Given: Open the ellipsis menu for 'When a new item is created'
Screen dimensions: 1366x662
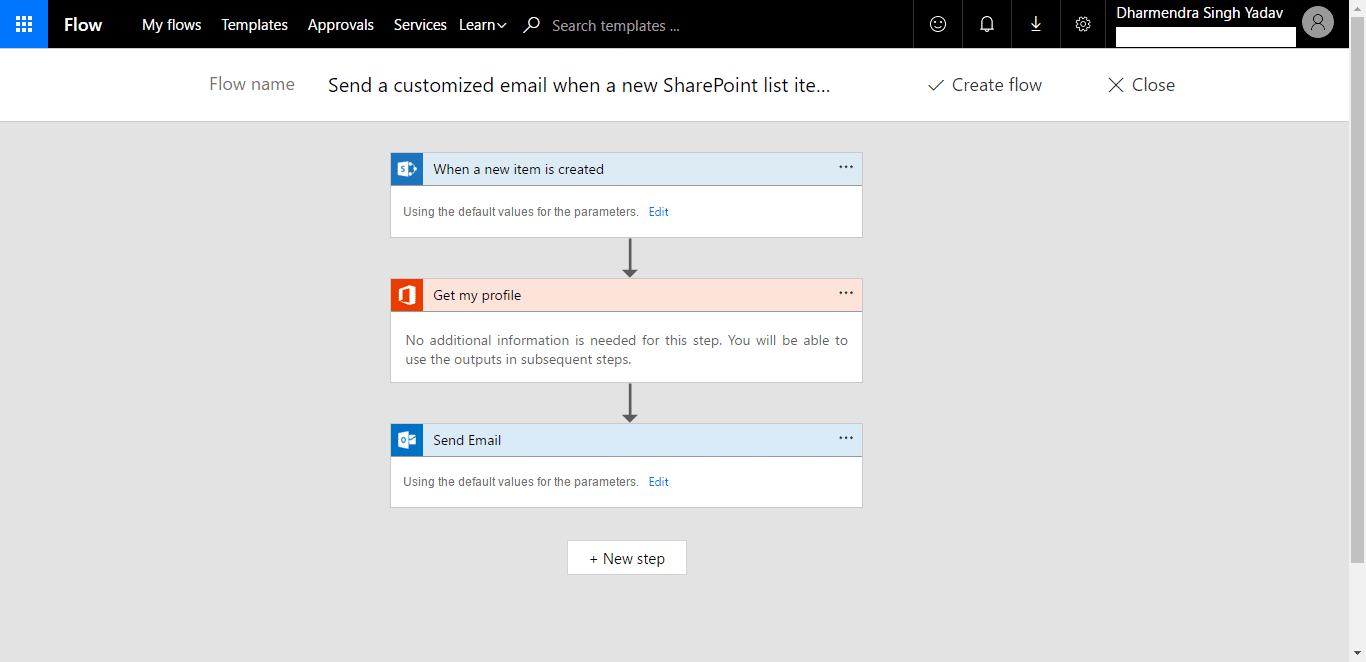Looking at the screenshot, I should 846,167.
